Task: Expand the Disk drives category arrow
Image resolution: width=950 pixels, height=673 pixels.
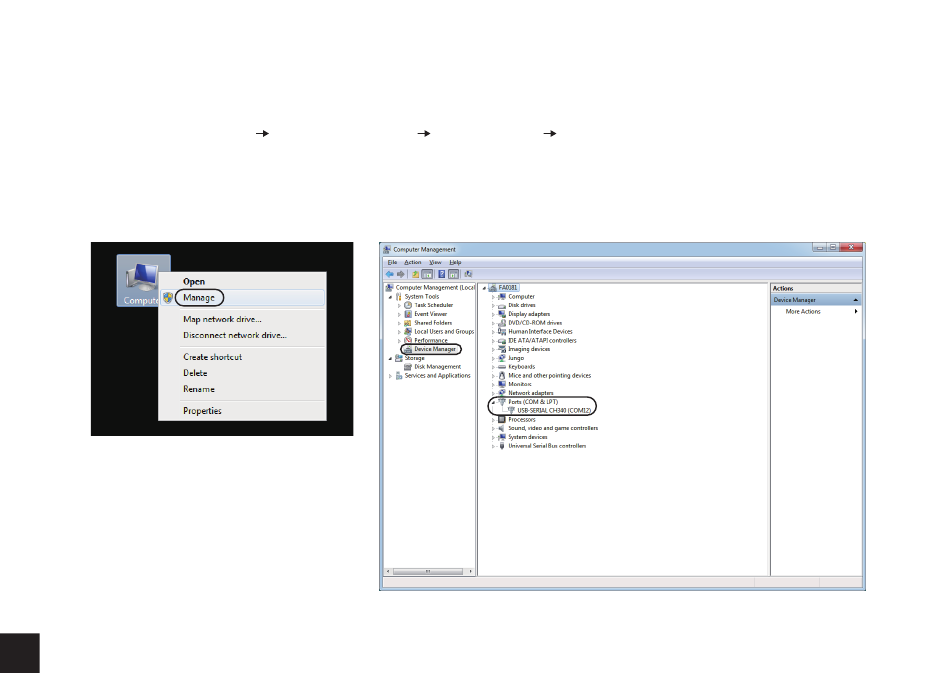Action: (493, 305)
